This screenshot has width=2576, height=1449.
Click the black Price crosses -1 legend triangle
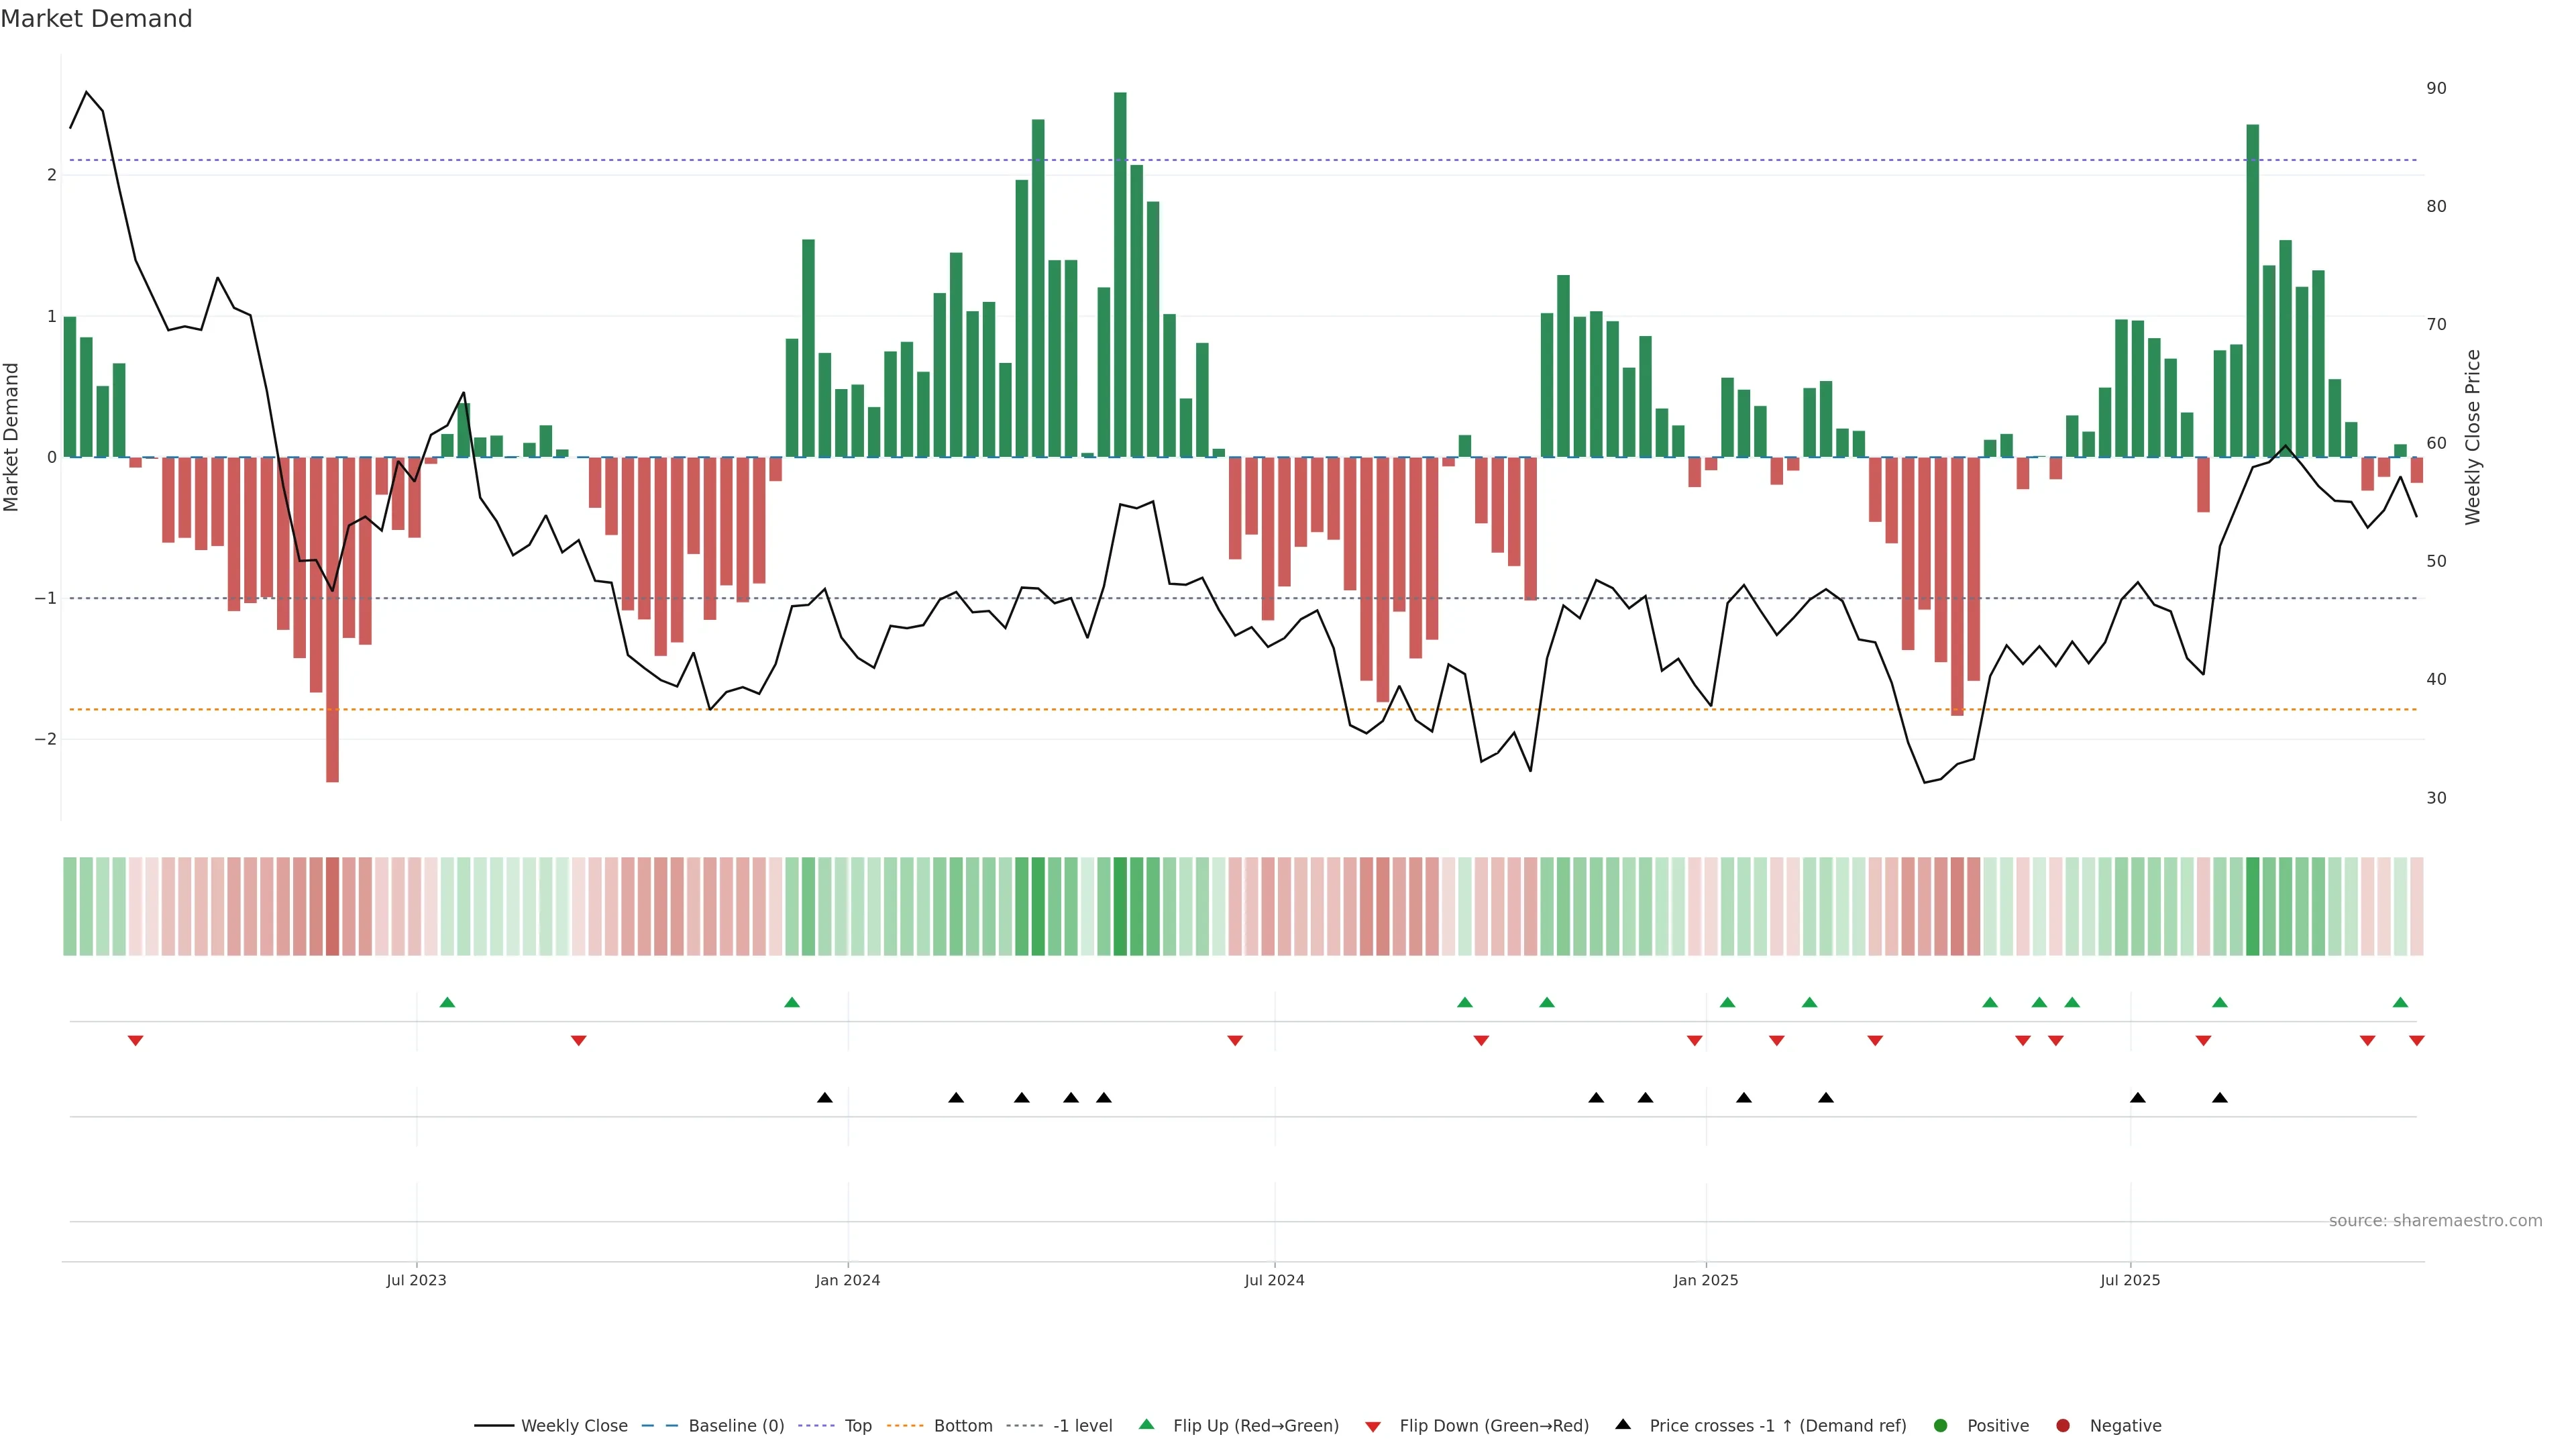1623,1424
